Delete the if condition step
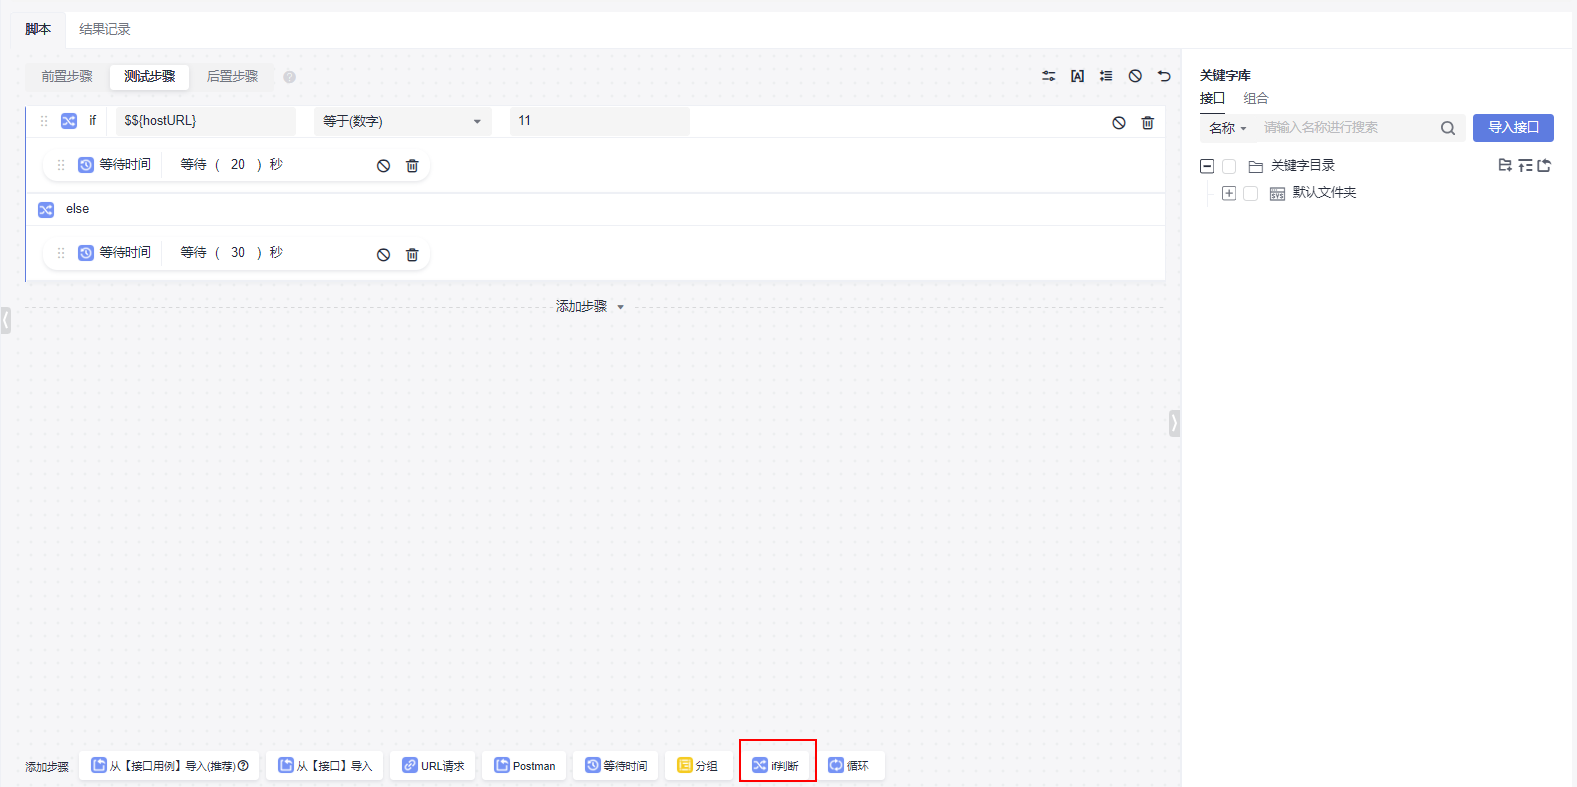The width and height of the screenshot is (1577, 787). pos(1148,123)
